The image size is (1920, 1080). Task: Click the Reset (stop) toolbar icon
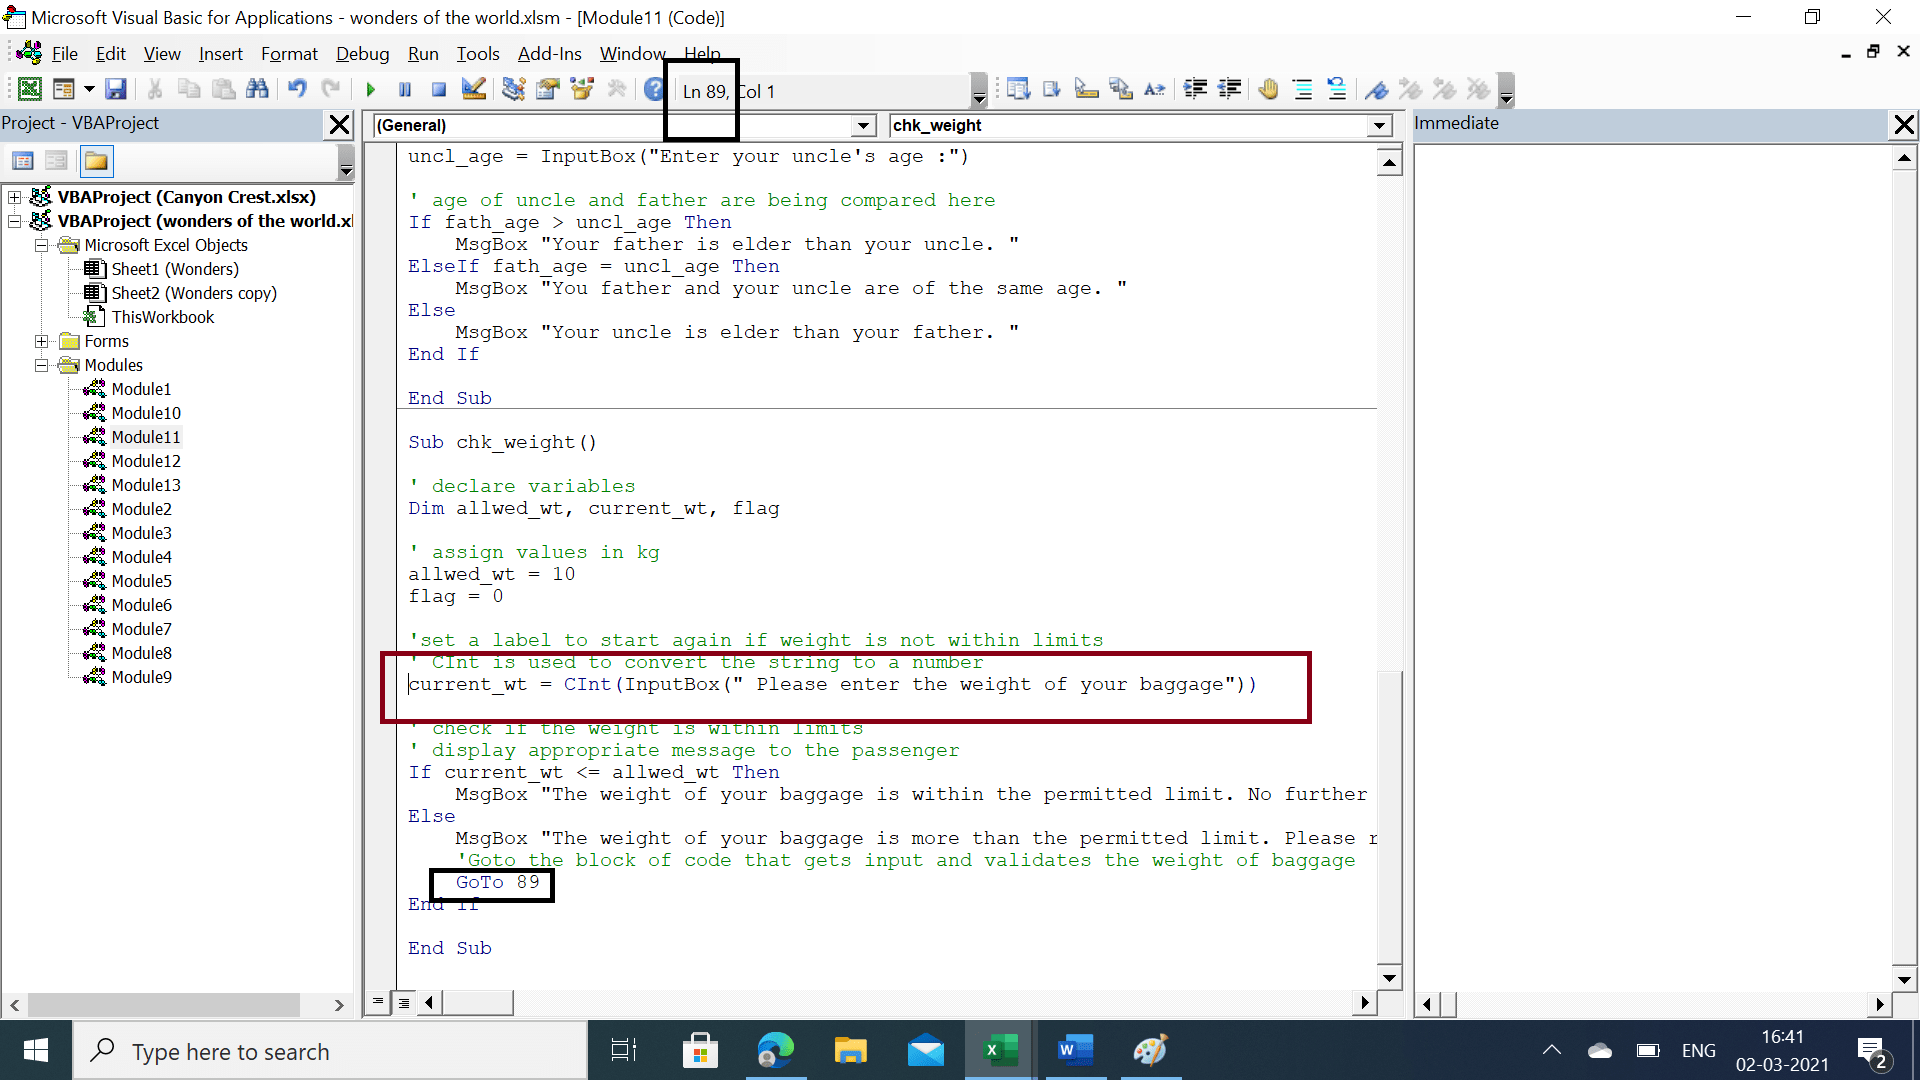click(x=438, y=89)
